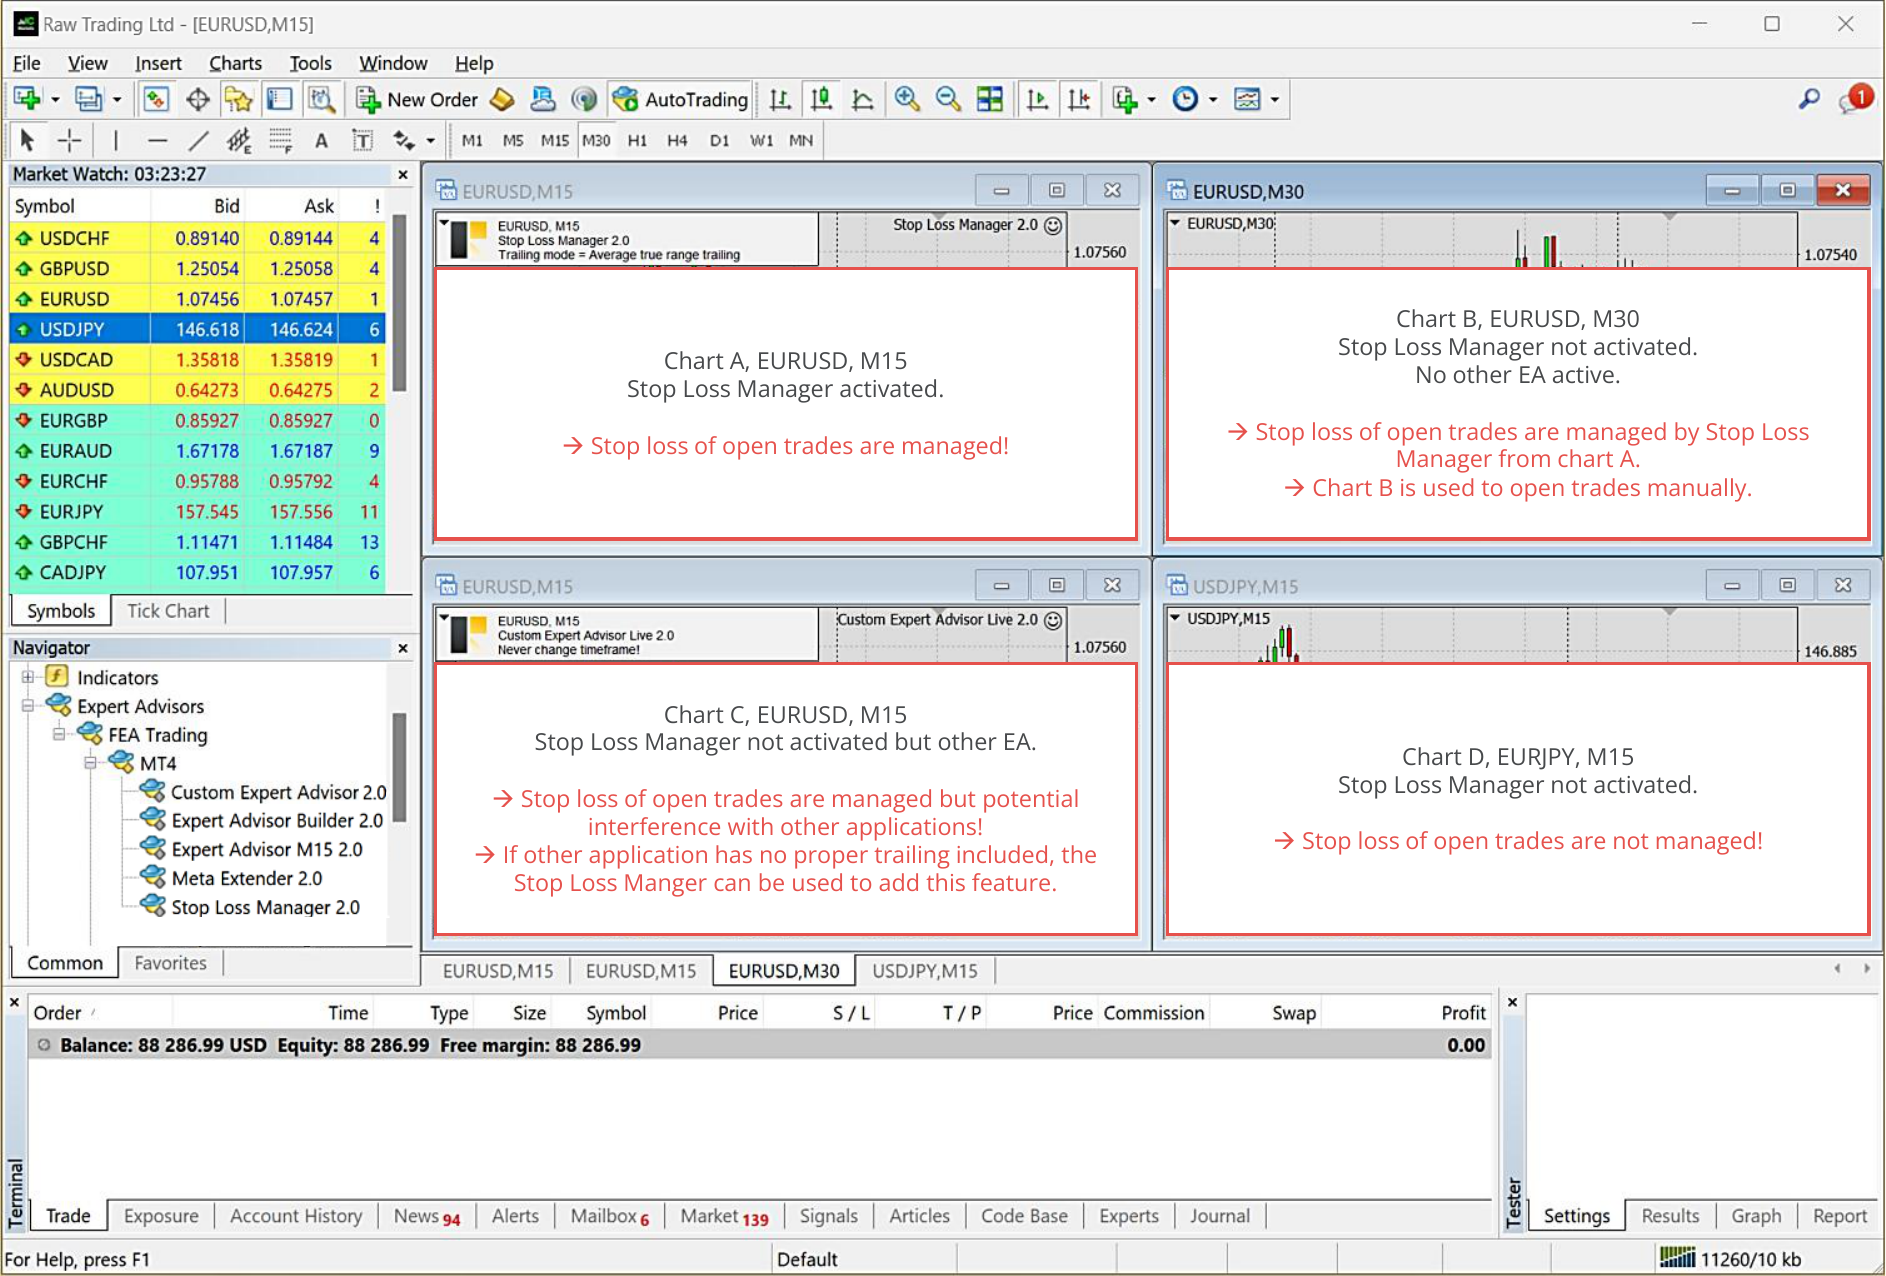Viewport: 1886px width, 1276px height.
Task: Switch chart to line chart style
Action: (862, 99)
